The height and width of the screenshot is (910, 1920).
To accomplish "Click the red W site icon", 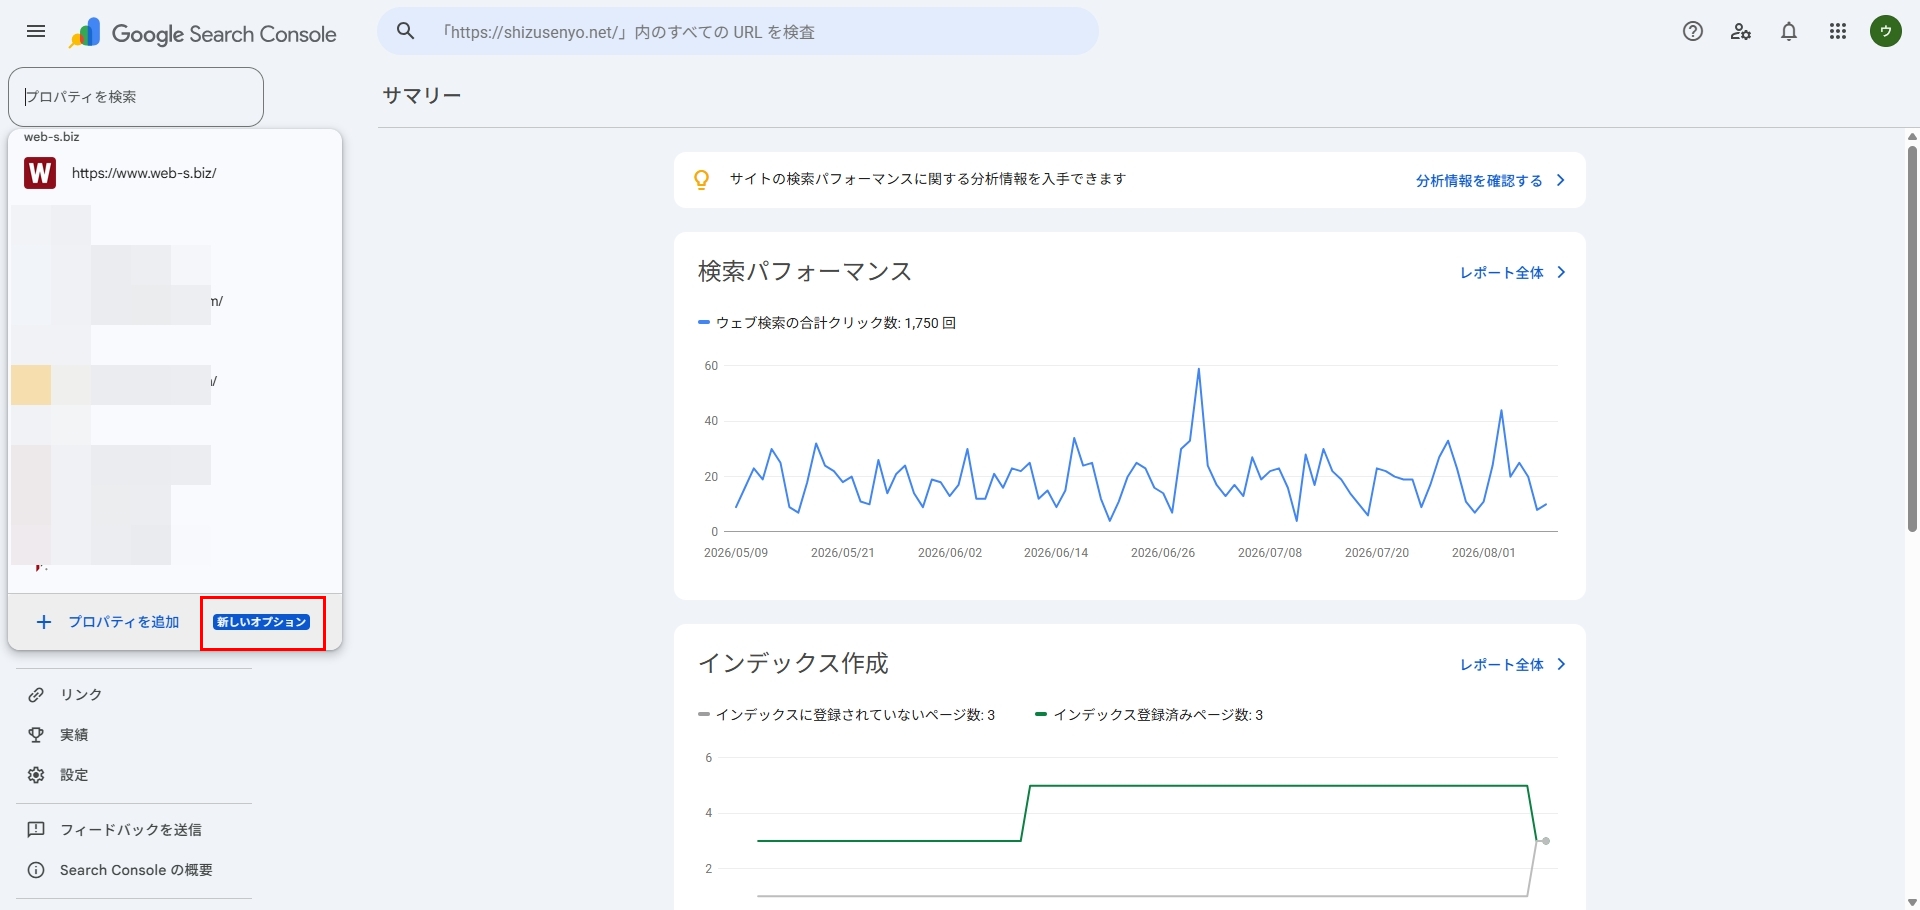I will (40, 173).
